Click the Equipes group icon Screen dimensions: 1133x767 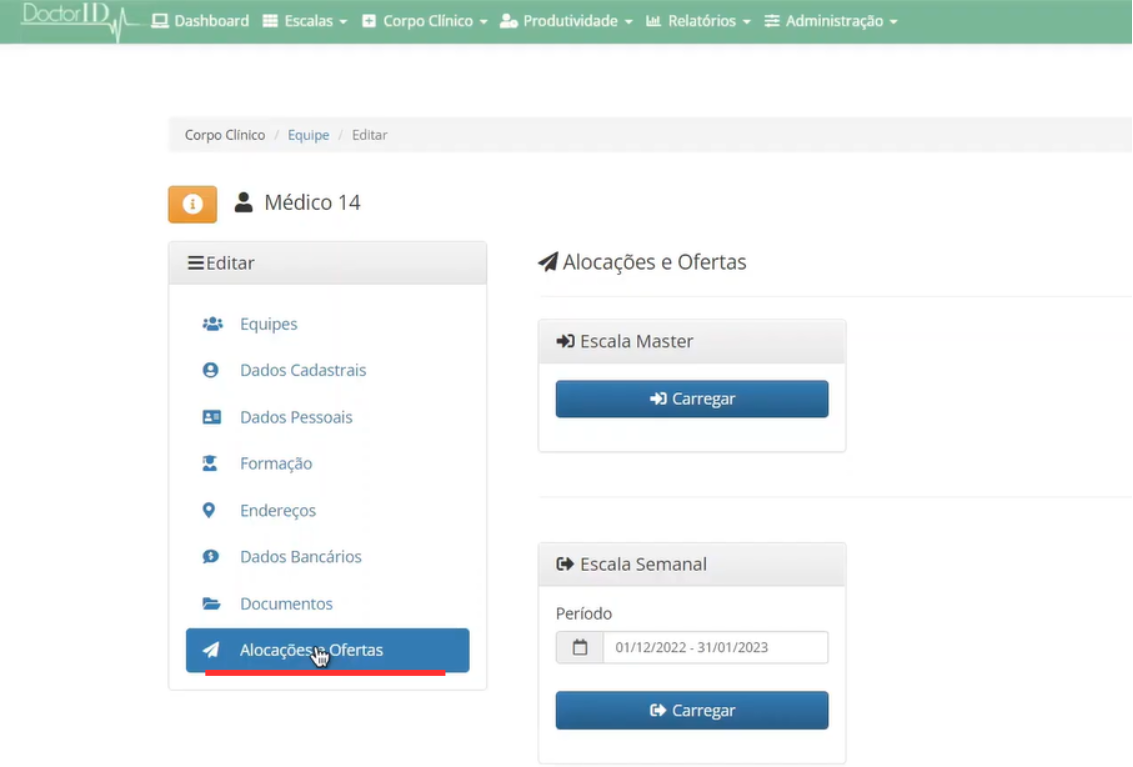click(211, 324)
